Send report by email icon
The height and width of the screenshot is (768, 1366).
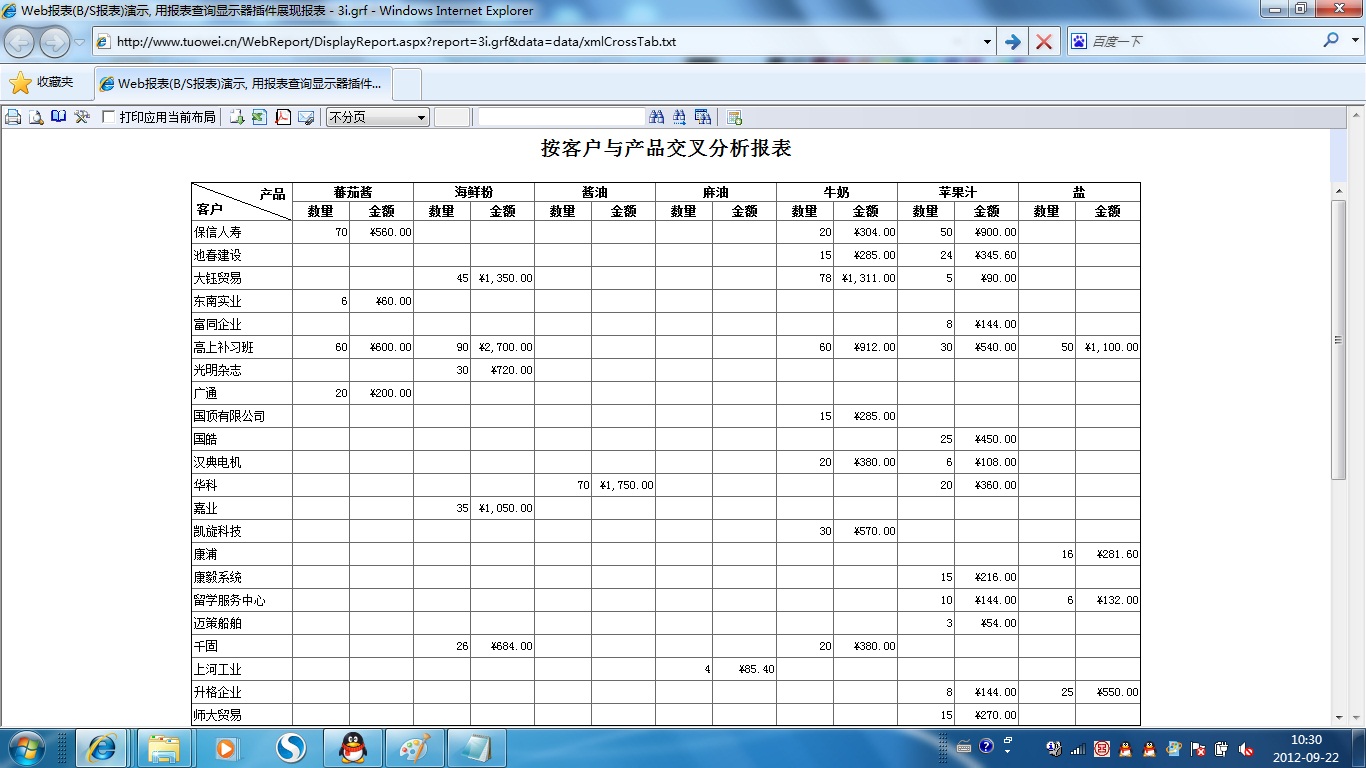point(306,117)
